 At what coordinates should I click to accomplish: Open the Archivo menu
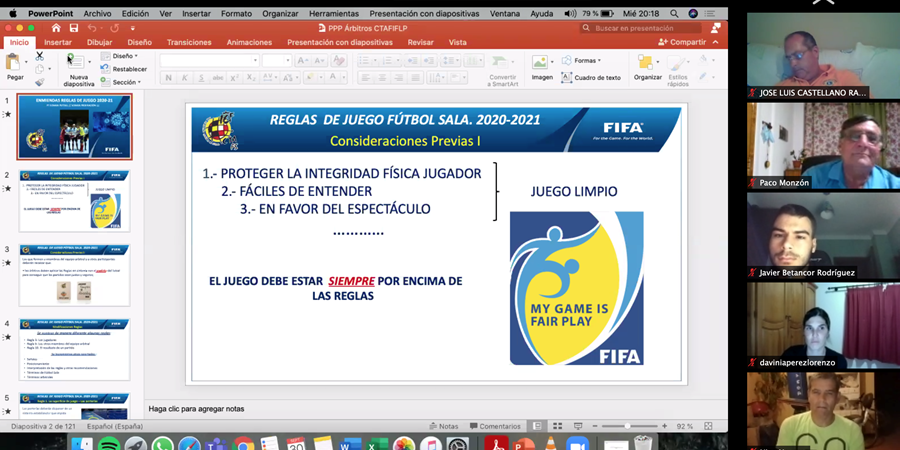point(98,13)
